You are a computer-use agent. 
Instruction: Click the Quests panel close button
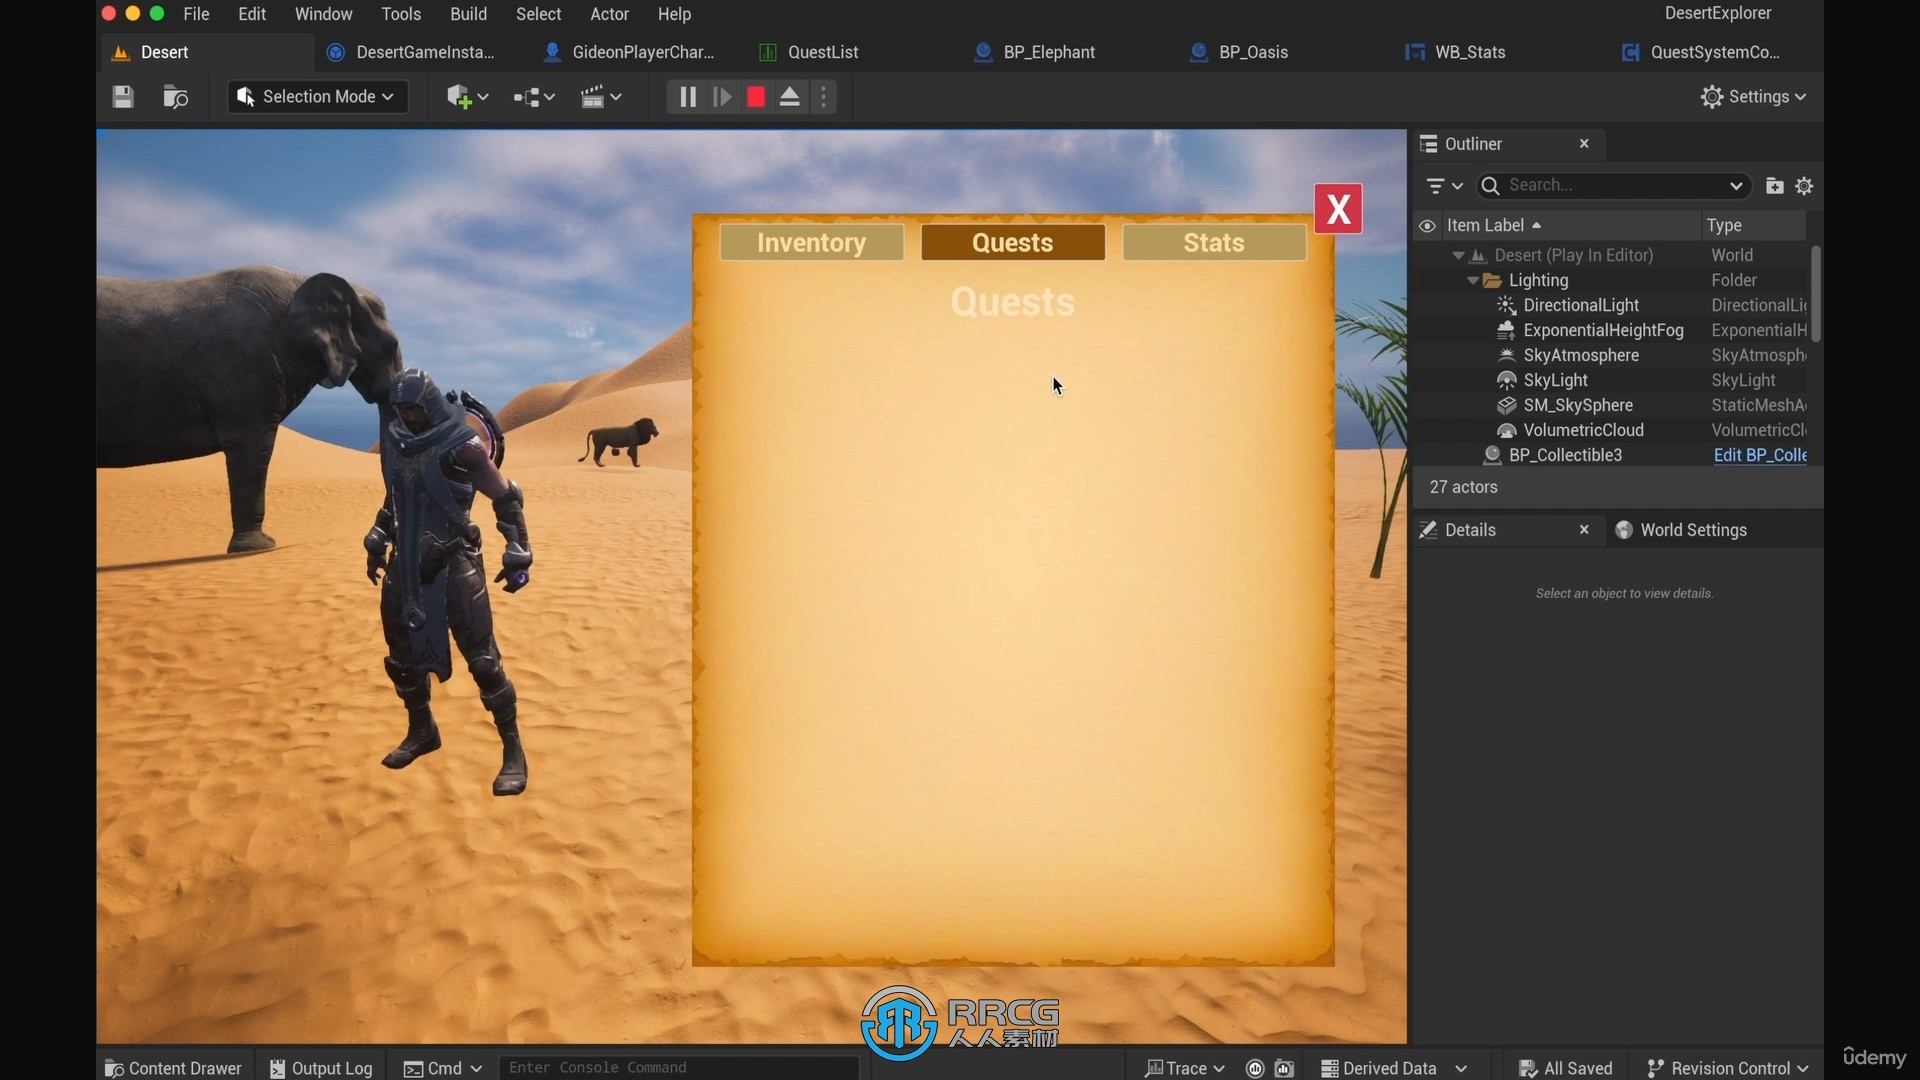click(x=1337, y=208)
